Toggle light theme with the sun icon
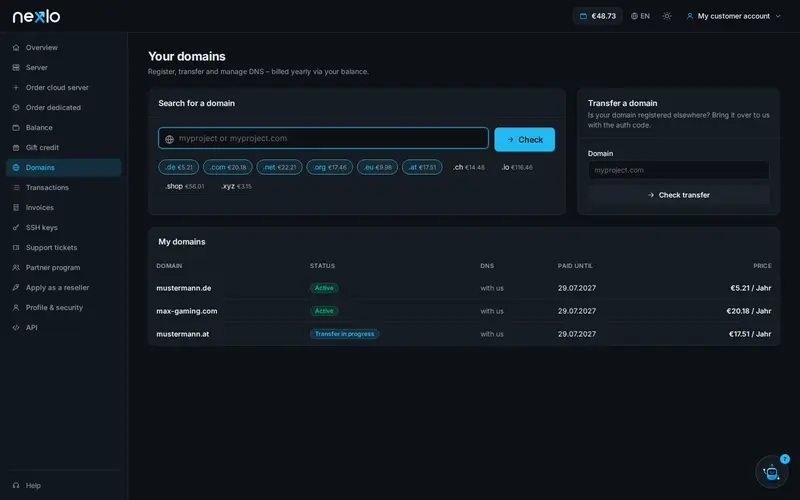 (667, 16)
